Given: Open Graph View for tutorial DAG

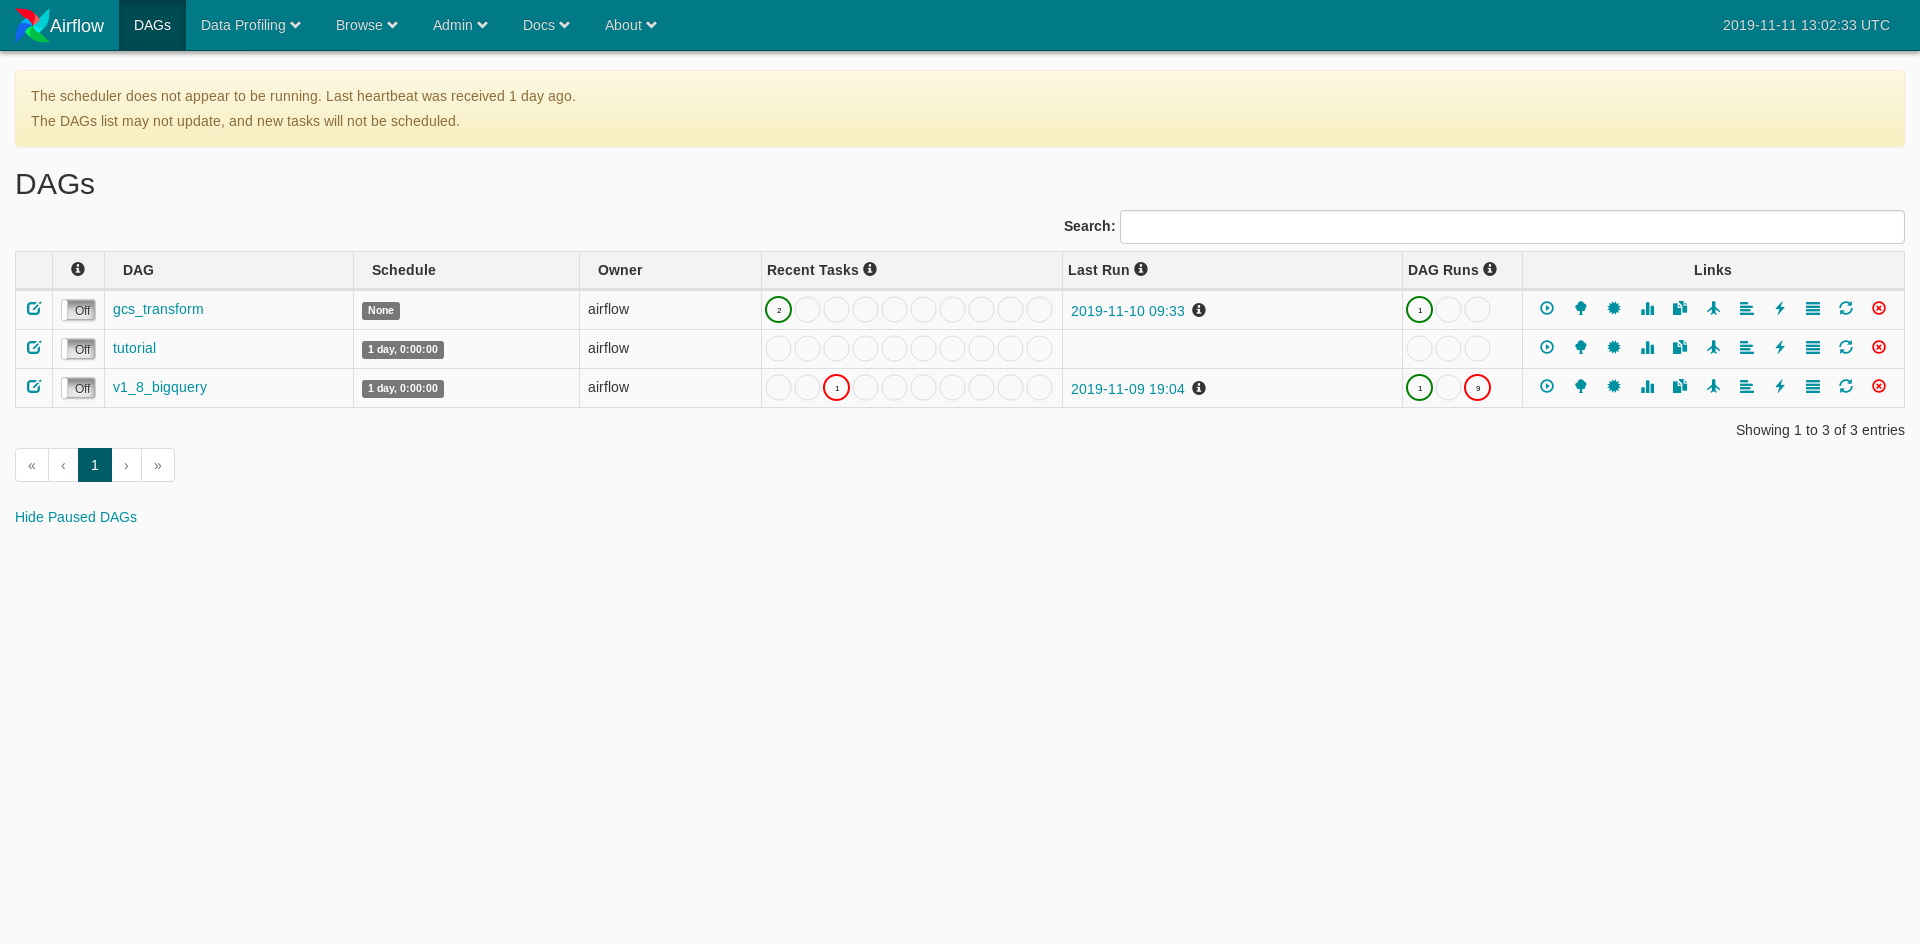Looking at the screenshot, I should pyautogui.click(x=1614, y=348).
